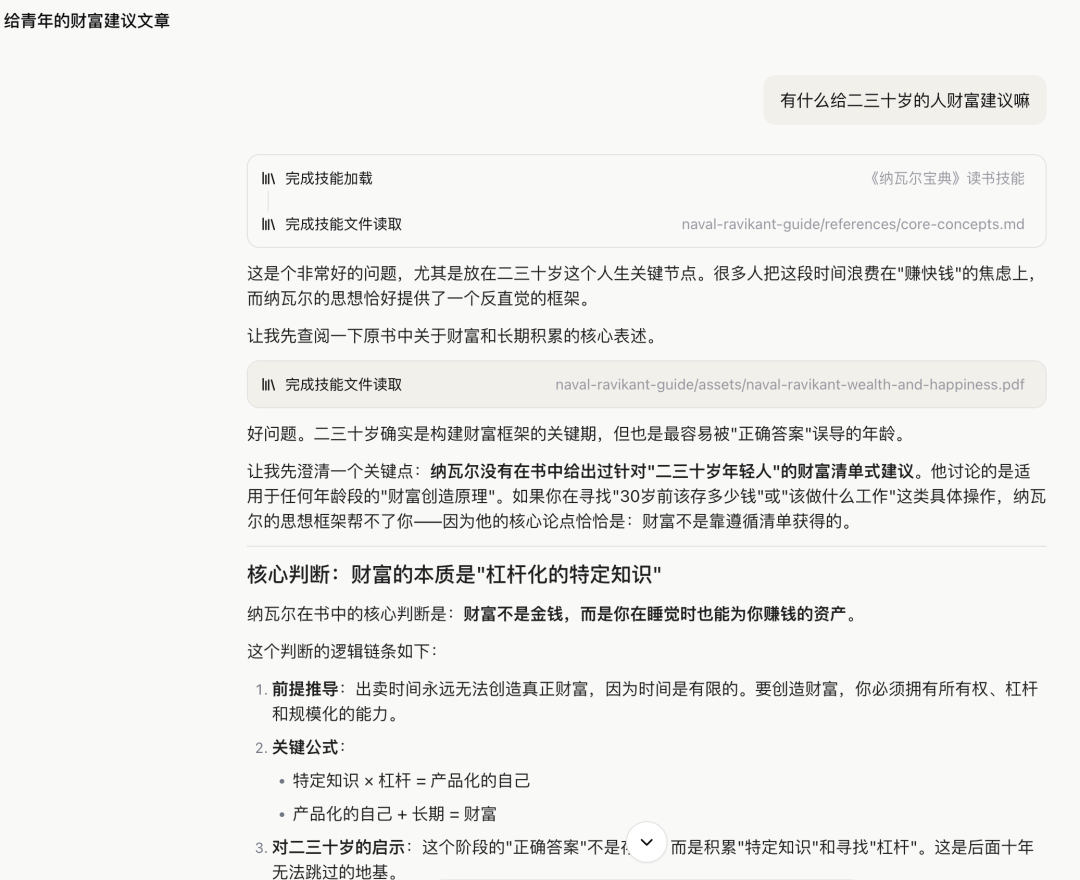The width and height of the screenshot is (1080, 880).
Task: Click the bold text 纳瓦尔没有在书中给出过针对"二三十岁年轻人"的财富清单式建议
Action: coord(672,472)
